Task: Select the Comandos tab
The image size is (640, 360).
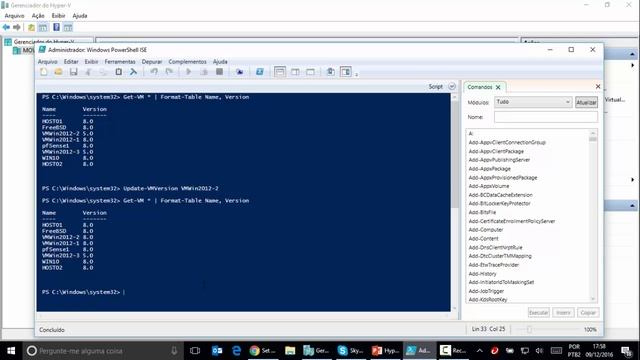Action: (x=480, y=87)
